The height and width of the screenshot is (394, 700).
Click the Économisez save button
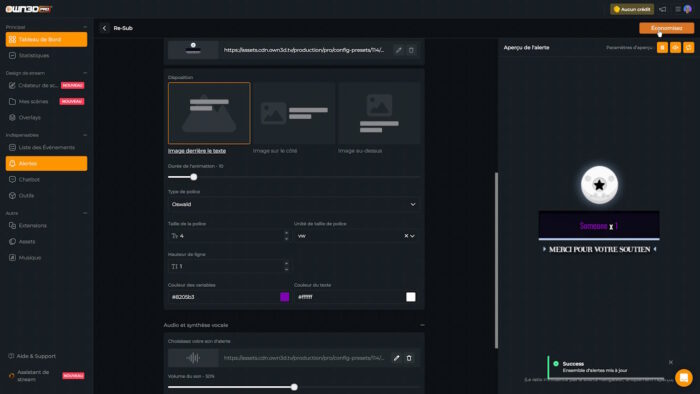tap(667, 28)
